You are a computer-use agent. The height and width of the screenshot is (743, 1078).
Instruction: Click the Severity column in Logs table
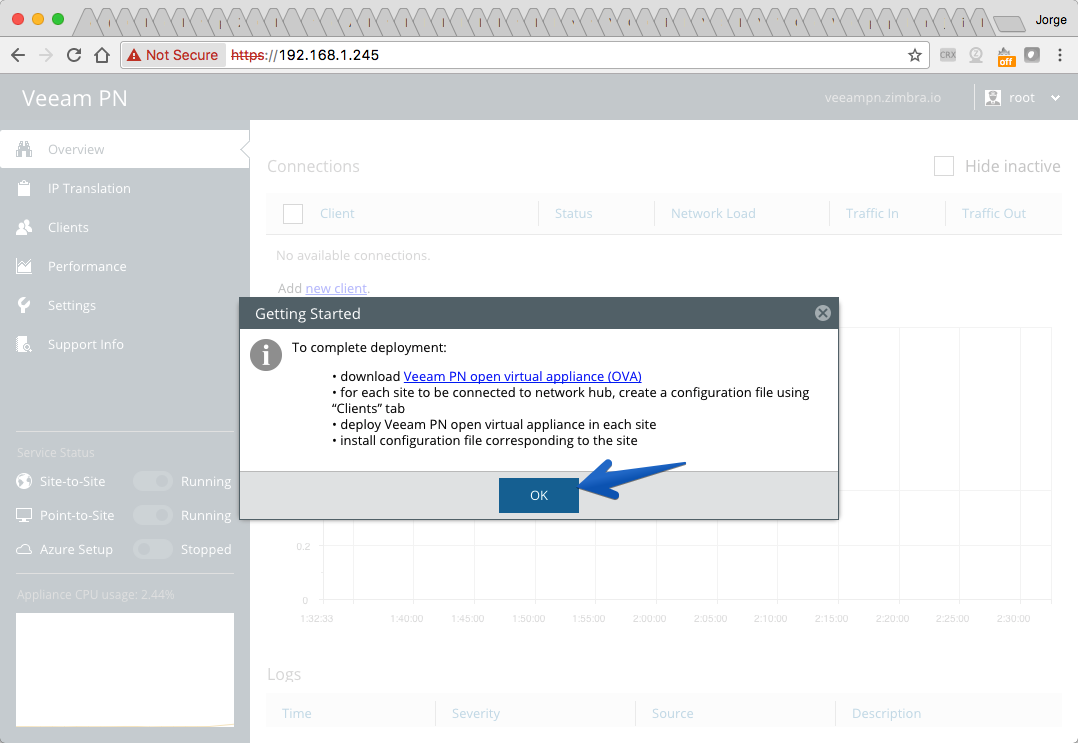[x=476, y=713]
